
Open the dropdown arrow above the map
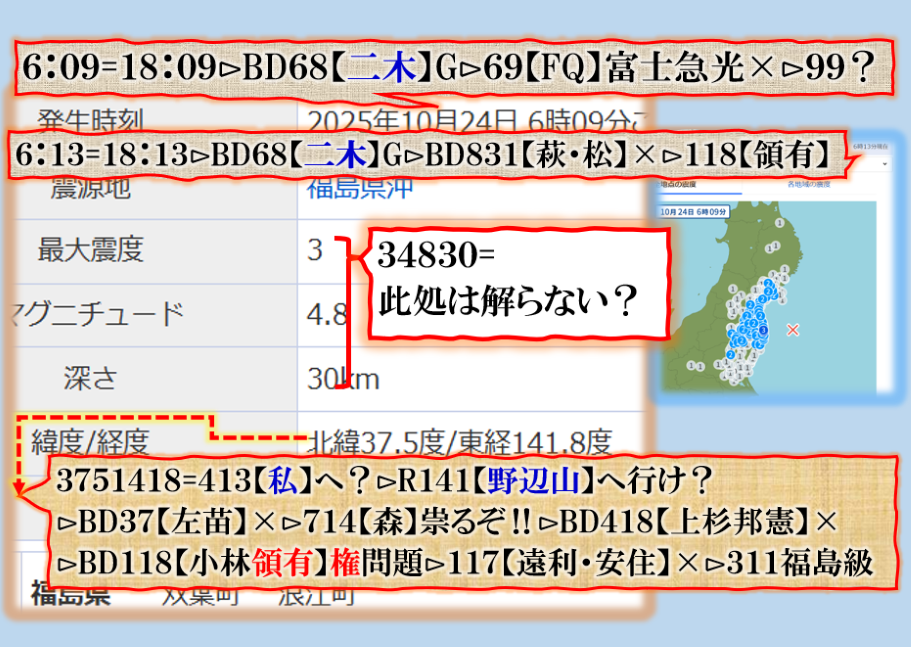tap(886, 162)
